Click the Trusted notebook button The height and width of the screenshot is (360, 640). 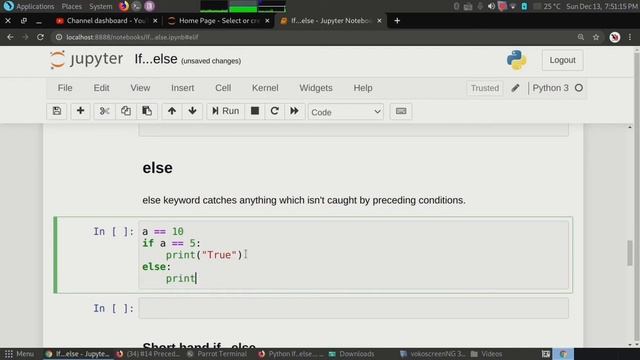click(484, 88)
